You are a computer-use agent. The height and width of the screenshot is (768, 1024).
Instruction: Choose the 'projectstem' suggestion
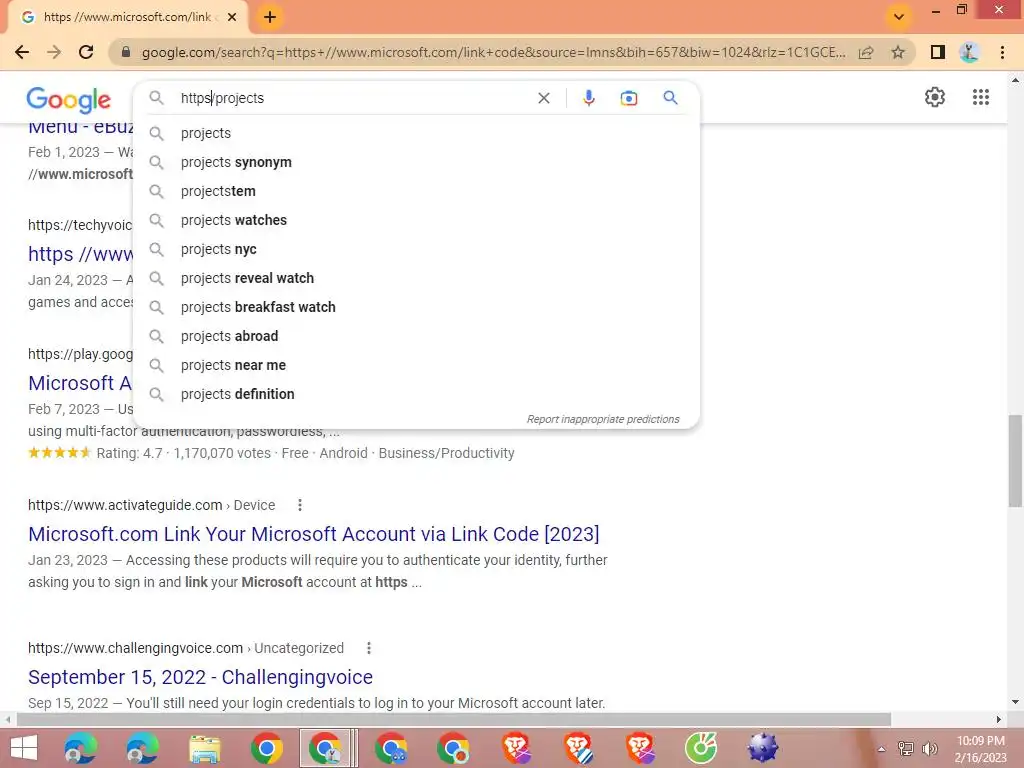[416, 191]
